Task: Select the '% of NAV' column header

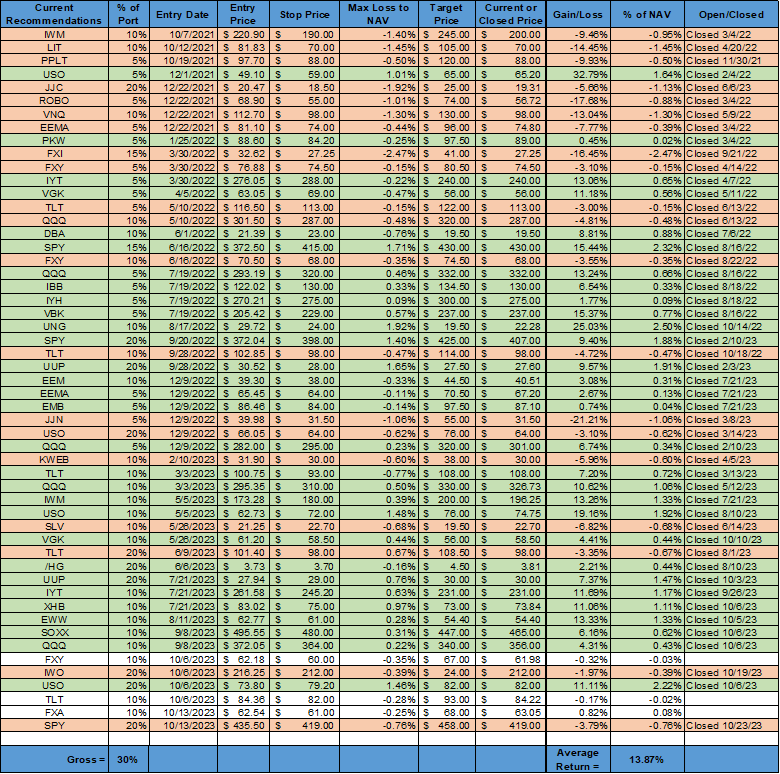Action: (x=647, y=14)
